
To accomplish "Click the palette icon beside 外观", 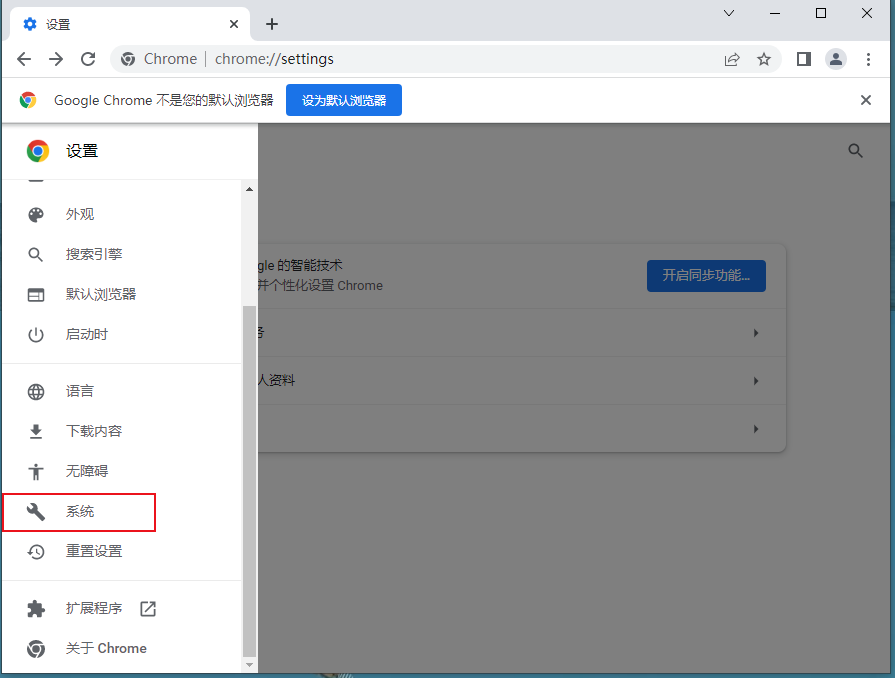I will point(36,215).
